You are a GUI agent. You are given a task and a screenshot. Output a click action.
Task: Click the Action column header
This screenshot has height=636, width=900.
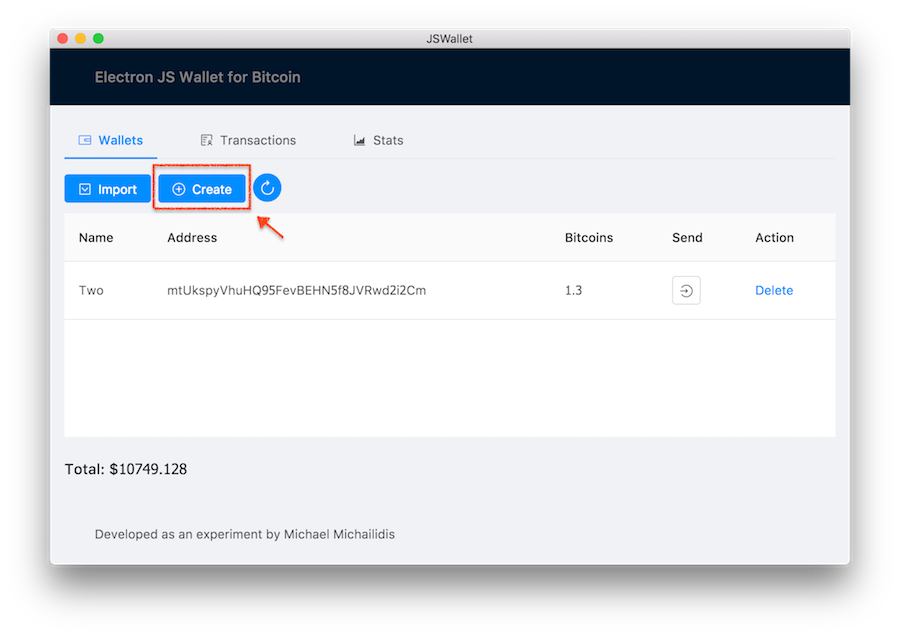774,238
